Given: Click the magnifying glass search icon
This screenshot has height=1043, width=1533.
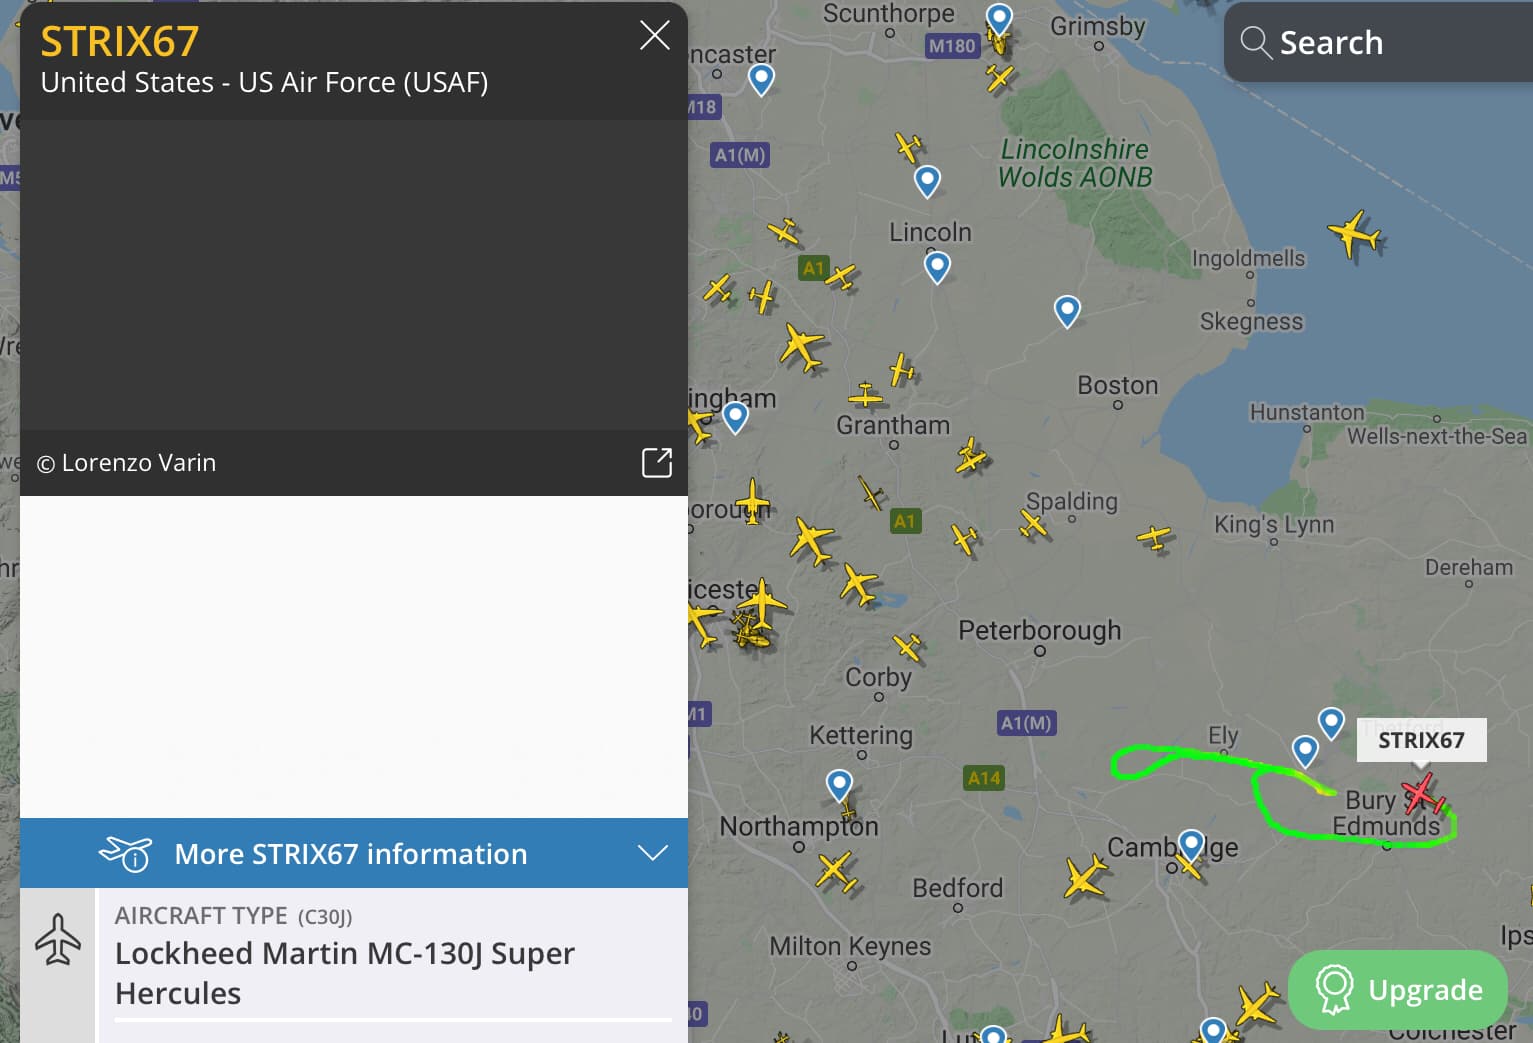Looking at the screenshot, I should click(1254, 43).
